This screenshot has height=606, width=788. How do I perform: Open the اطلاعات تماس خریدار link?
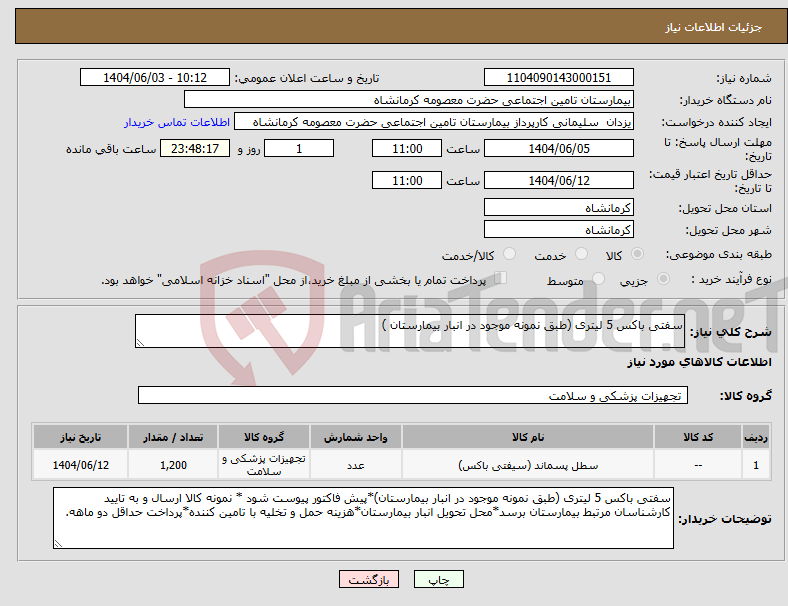[177, 122]
